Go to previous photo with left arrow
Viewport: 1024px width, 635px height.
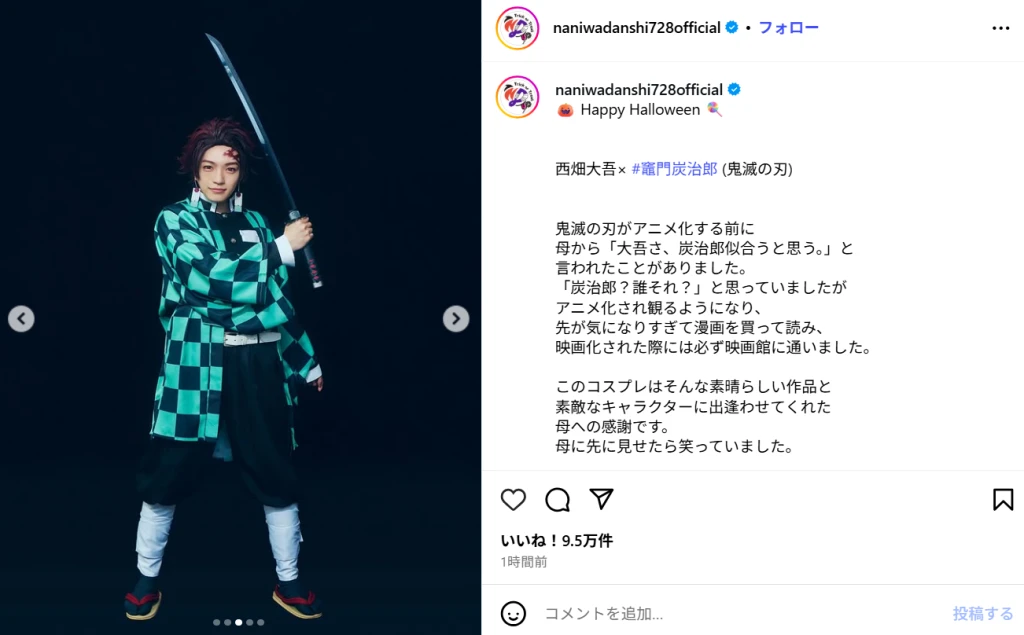pos(22,319)
